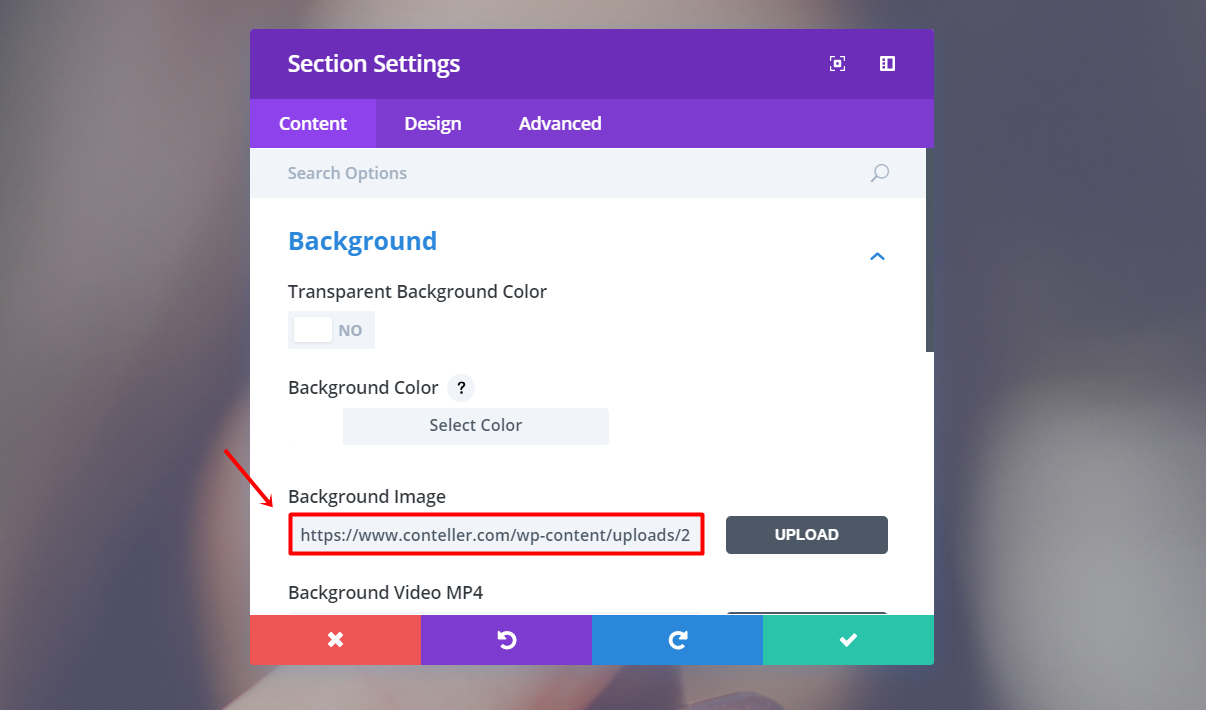Click the Section Settings title

pos(374,64)
